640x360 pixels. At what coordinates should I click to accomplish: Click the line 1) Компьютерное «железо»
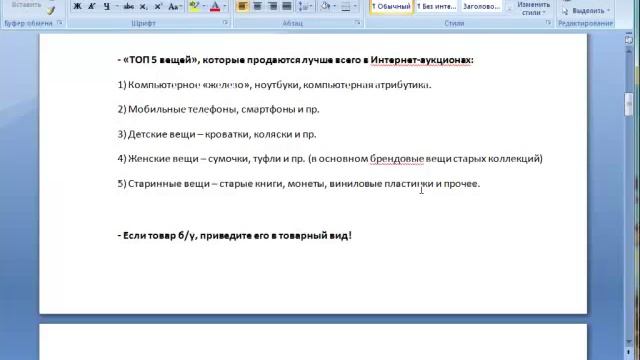[274, 85]
